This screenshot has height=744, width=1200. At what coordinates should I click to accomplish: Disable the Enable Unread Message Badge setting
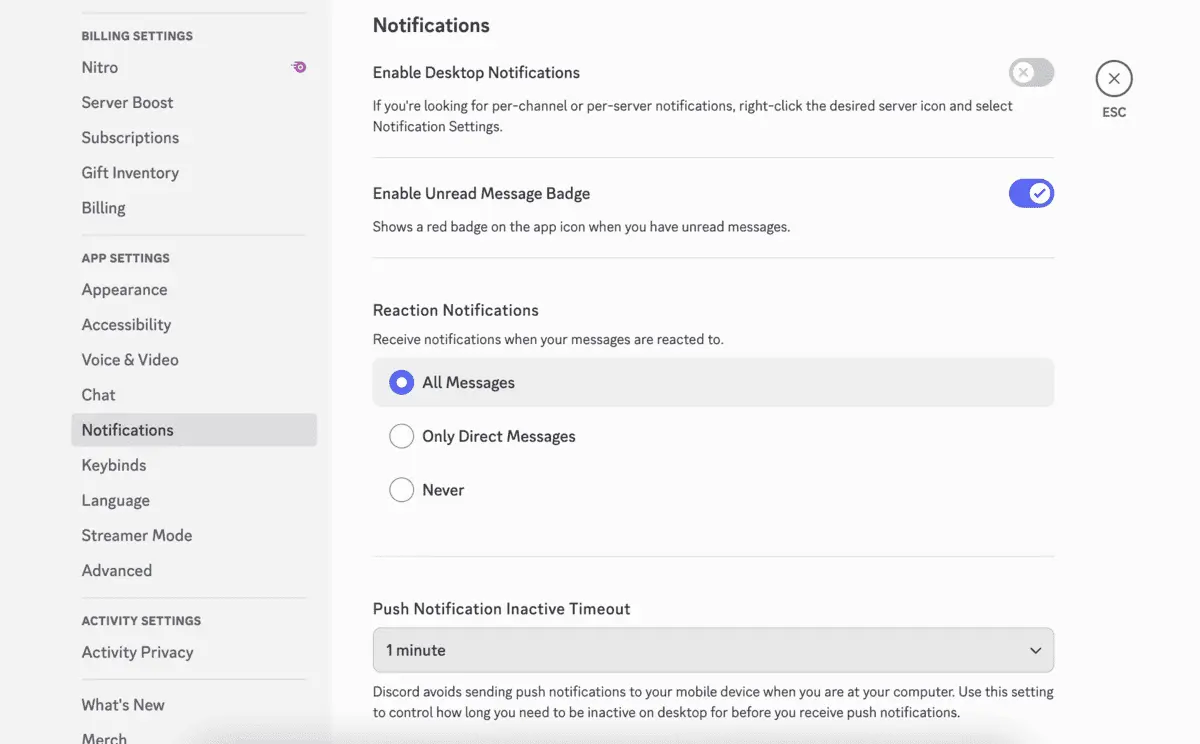pos(1031,193)
